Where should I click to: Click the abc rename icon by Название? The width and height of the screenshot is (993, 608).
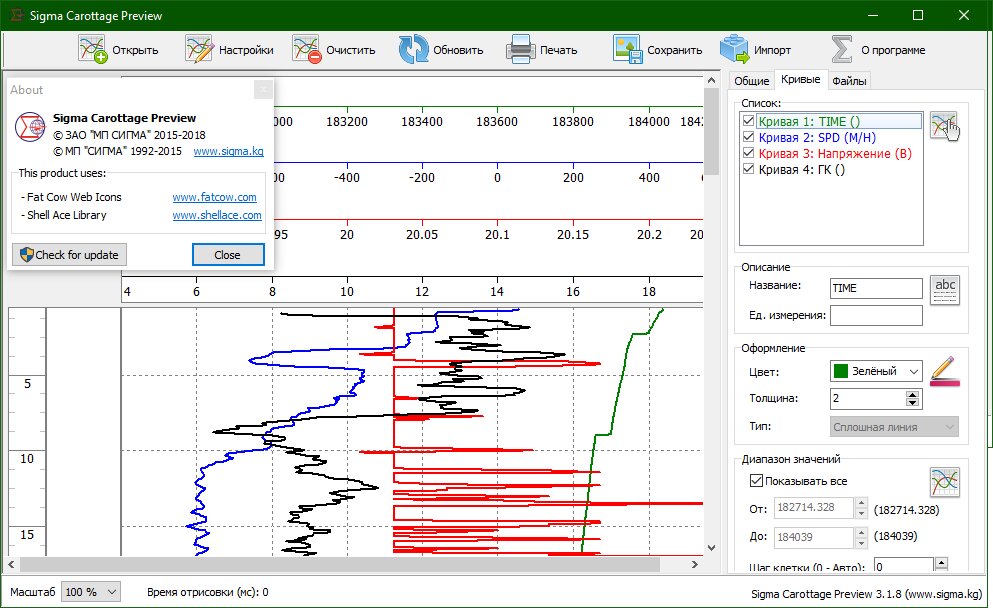coord(945,290)
